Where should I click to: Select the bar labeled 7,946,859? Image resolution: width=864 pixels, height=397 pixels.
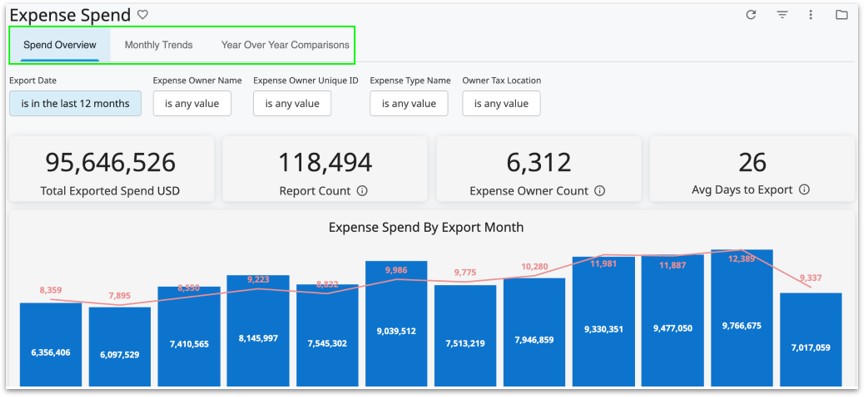click(534, 332)
